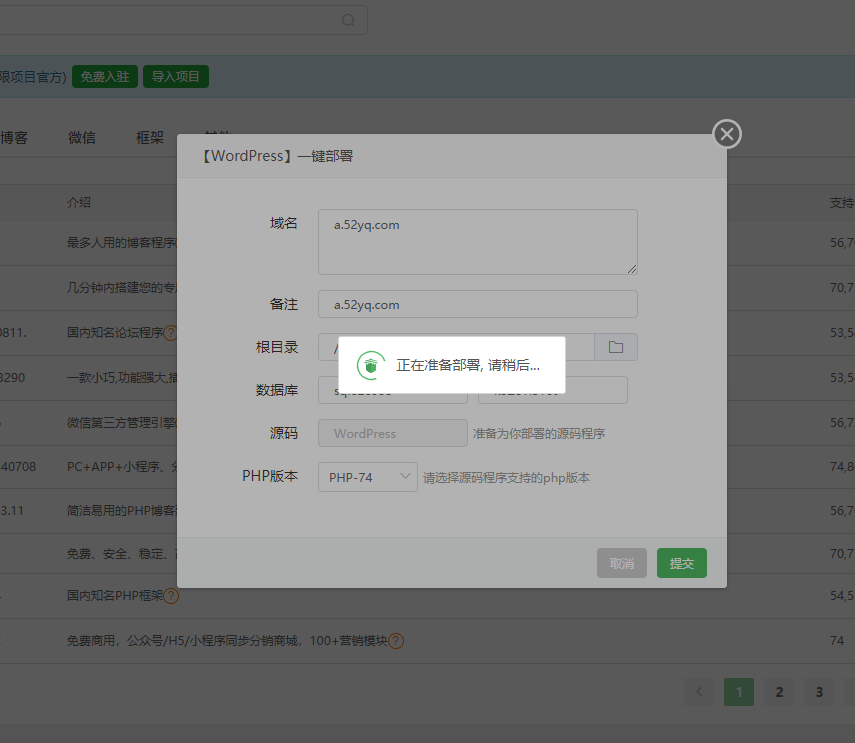
Task: Switch to the 框架 tab
Action: (x=150, y=137)
